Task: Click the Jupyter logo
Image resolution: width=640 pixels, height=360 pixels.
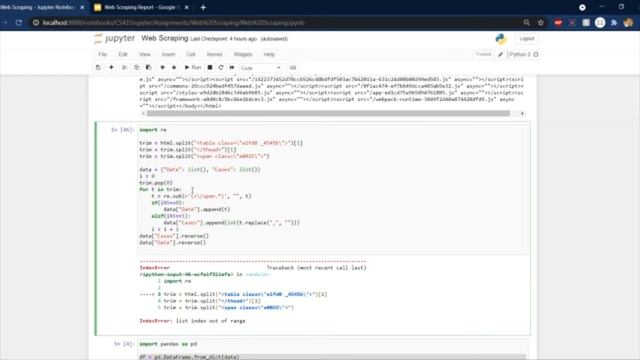Action: click(x=115, y=38)
